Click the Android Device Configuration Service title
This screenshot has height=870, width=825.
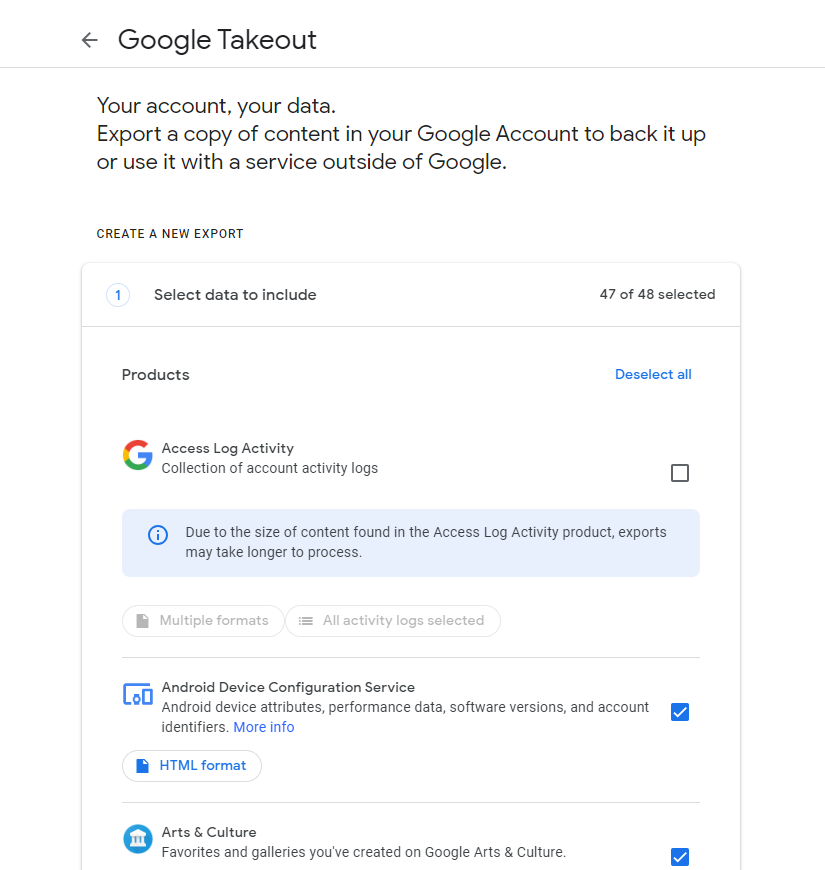point(288,687)
